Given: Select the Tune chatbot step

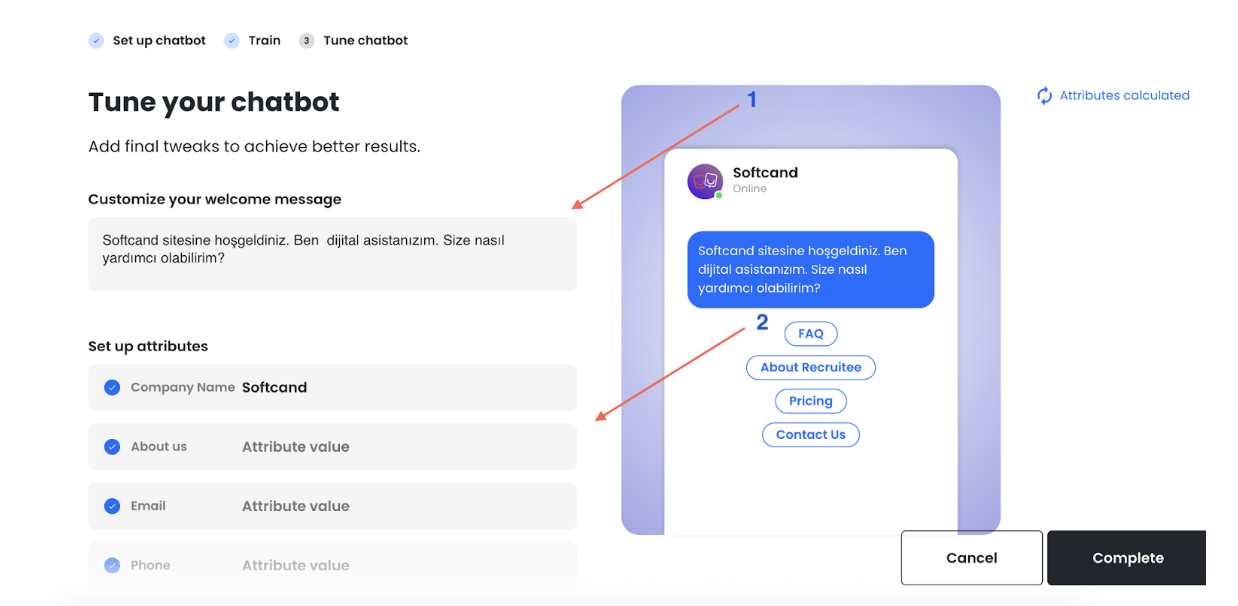Looking at the screenshot, I should 366,41.
